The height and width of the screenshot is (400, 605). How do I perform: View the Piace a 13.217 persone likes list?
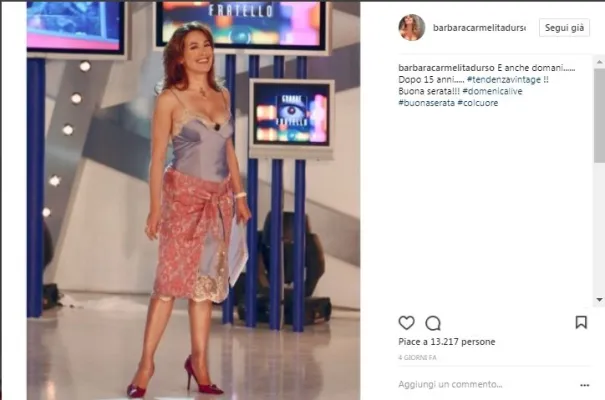[447, 342]
